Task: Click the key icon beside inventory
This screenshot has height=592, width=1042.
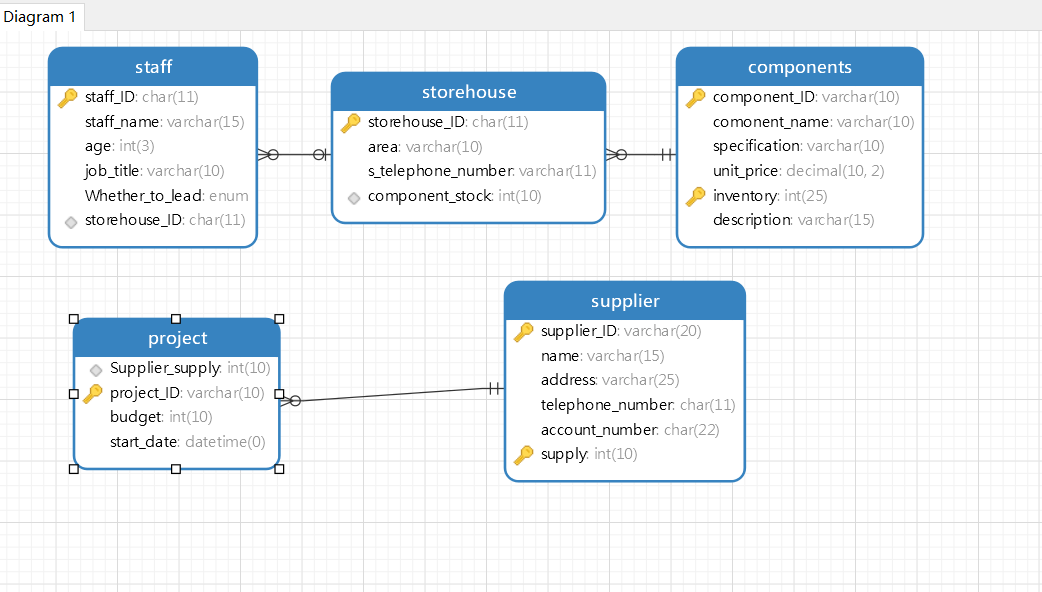Action: pyautogui.click(x=695, y=196)
